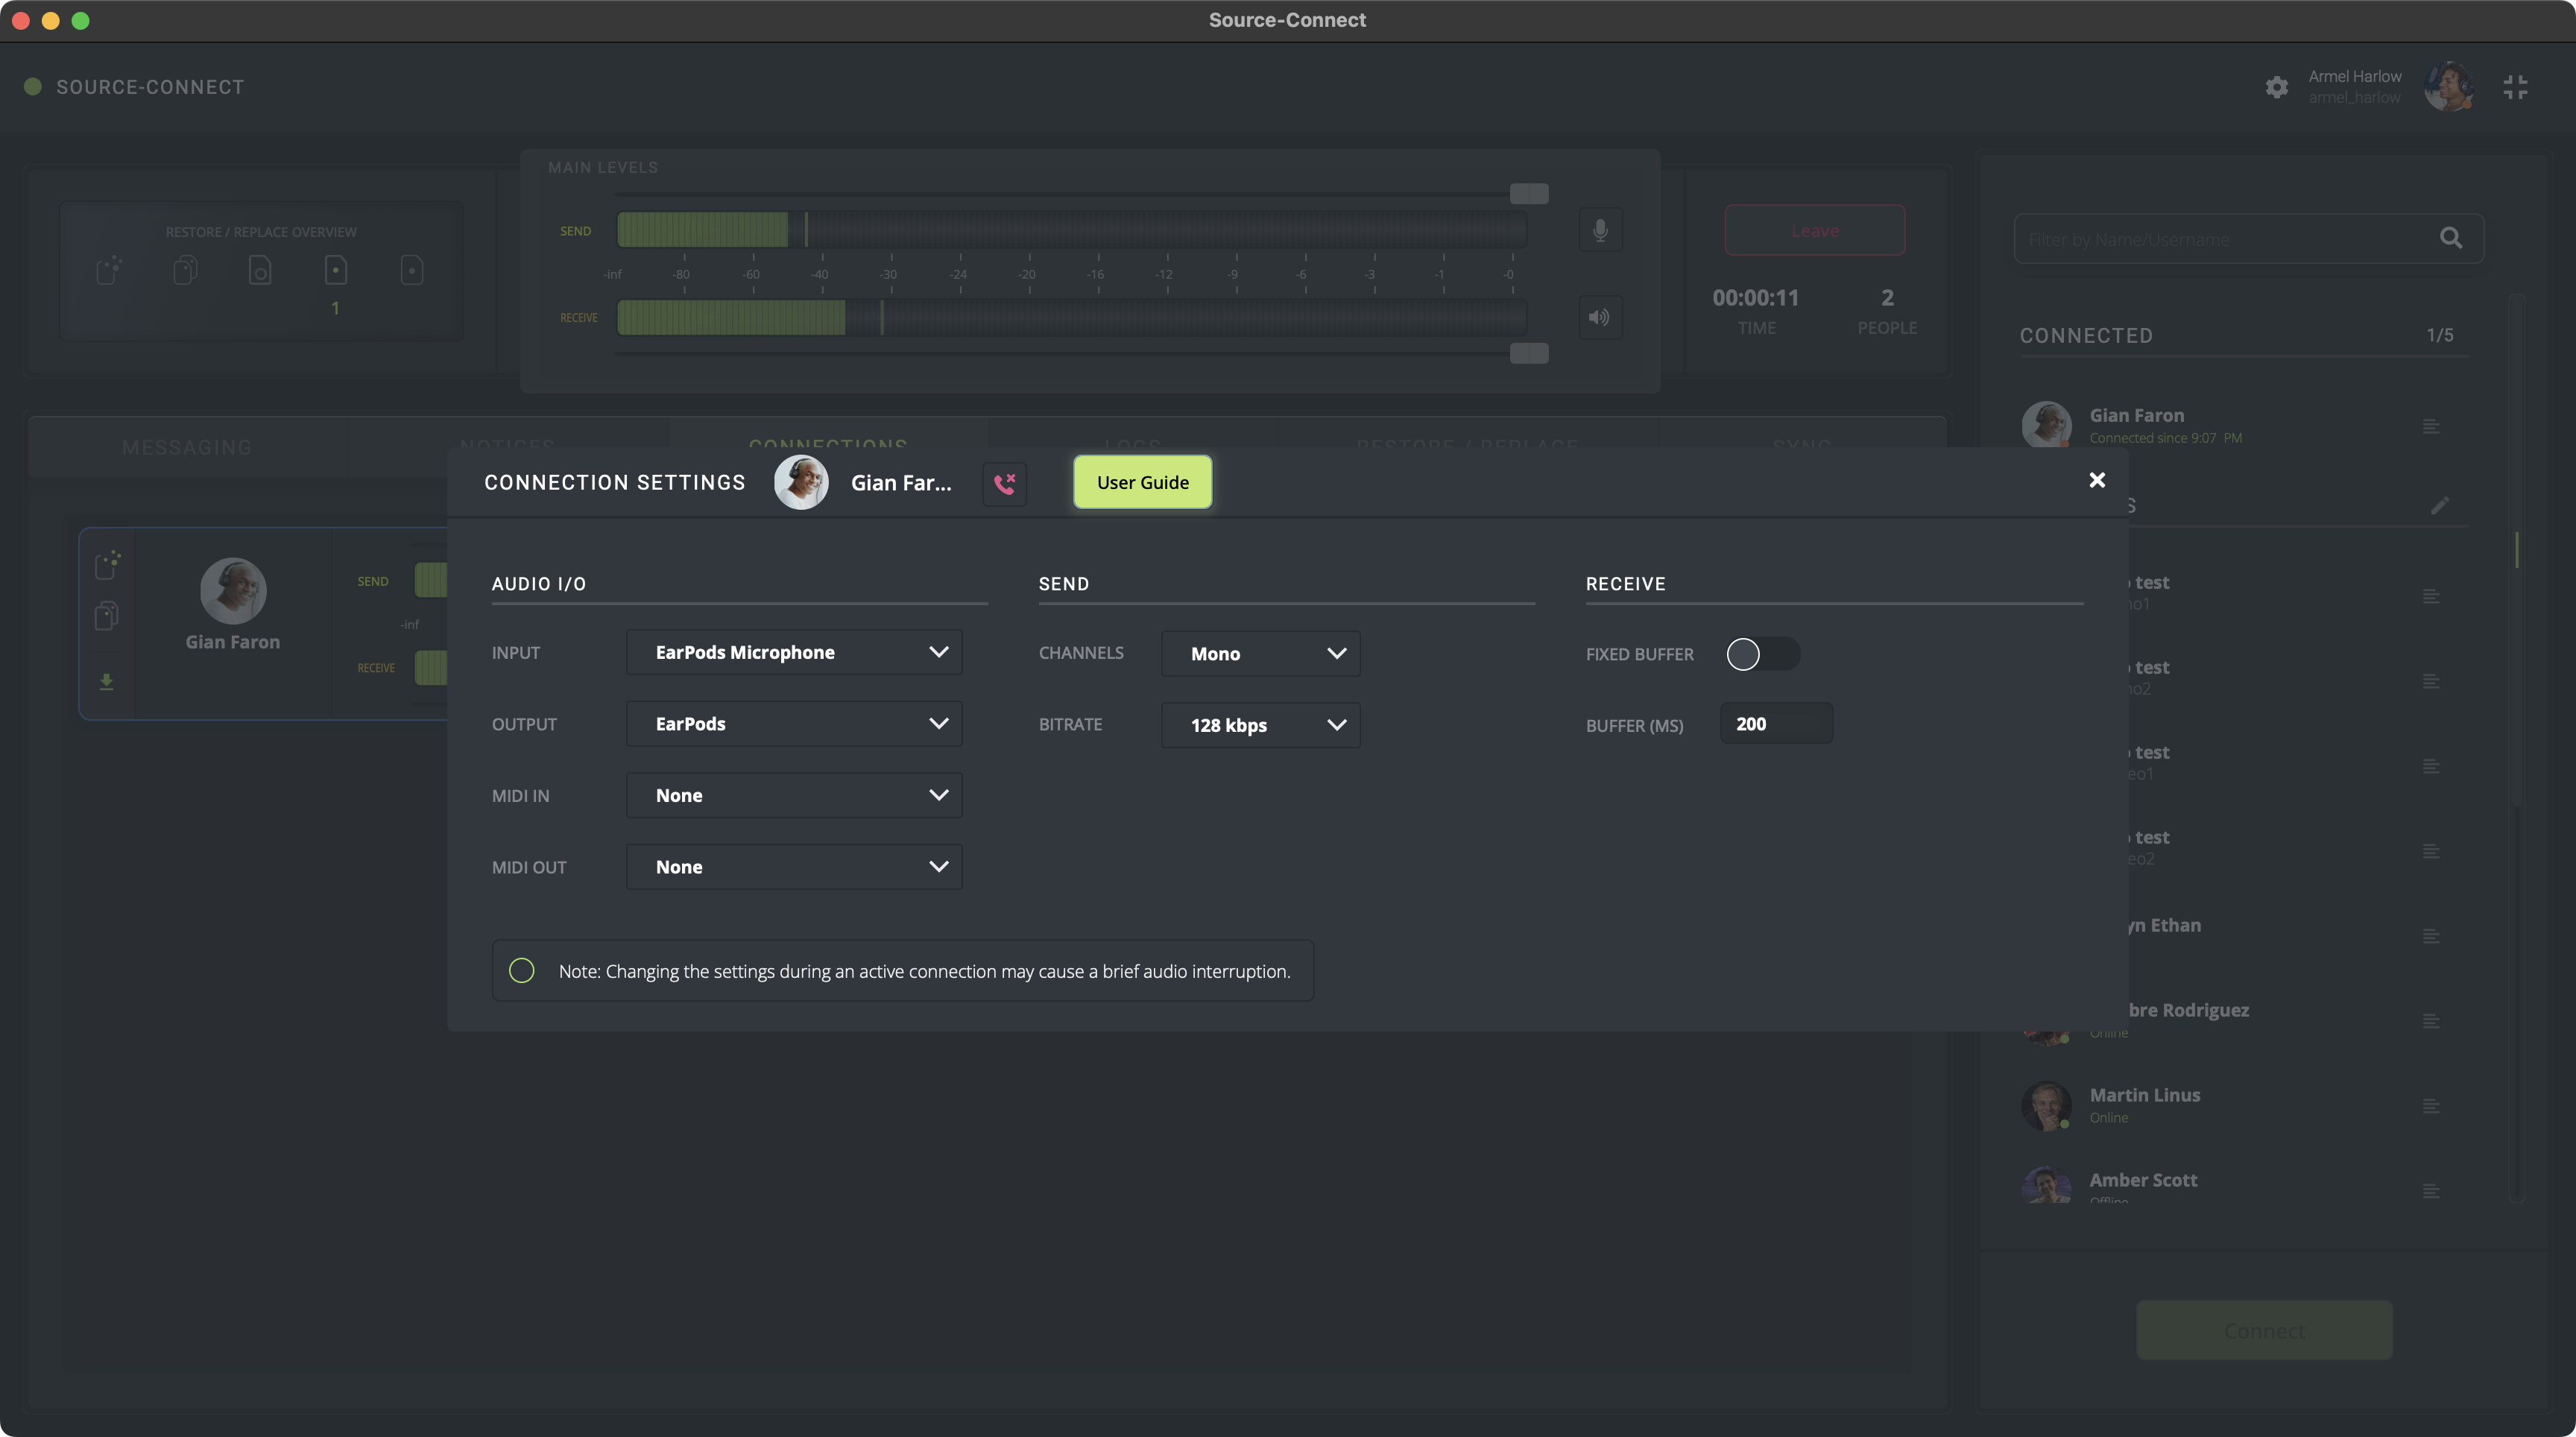Click the speaker volume icon

tap(1600, 317)
